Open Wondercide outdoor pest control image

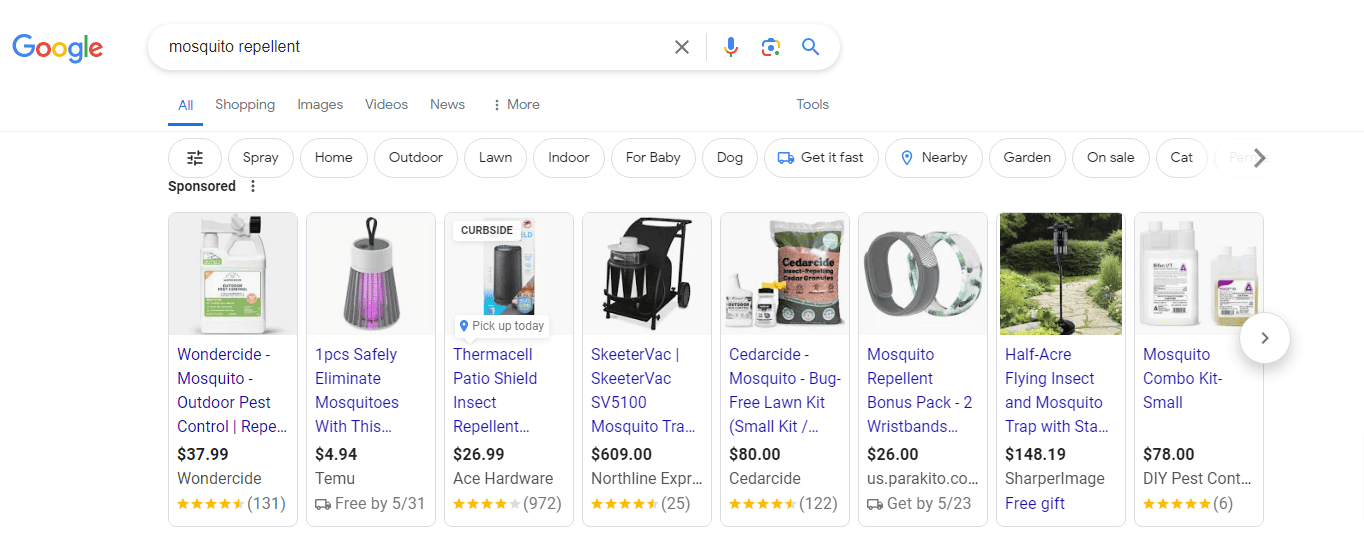[233, 273]
